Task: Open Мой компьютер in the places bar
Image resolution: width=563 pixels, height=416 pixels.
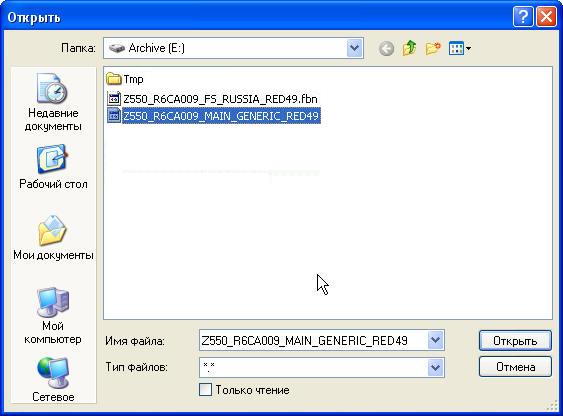Action: pos(53,316)
